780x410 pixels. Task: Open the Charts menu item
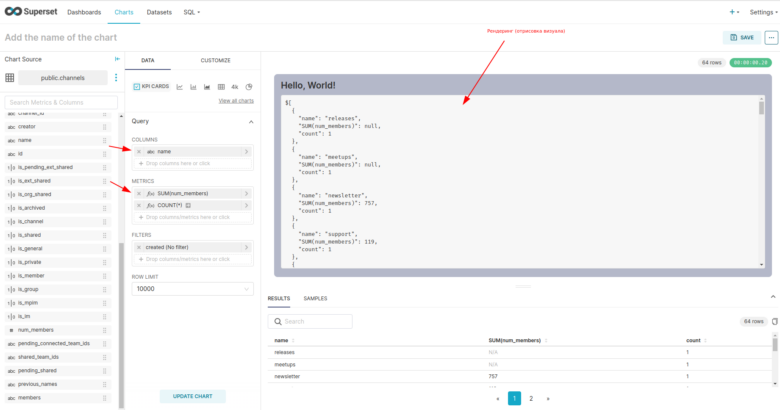124,12
